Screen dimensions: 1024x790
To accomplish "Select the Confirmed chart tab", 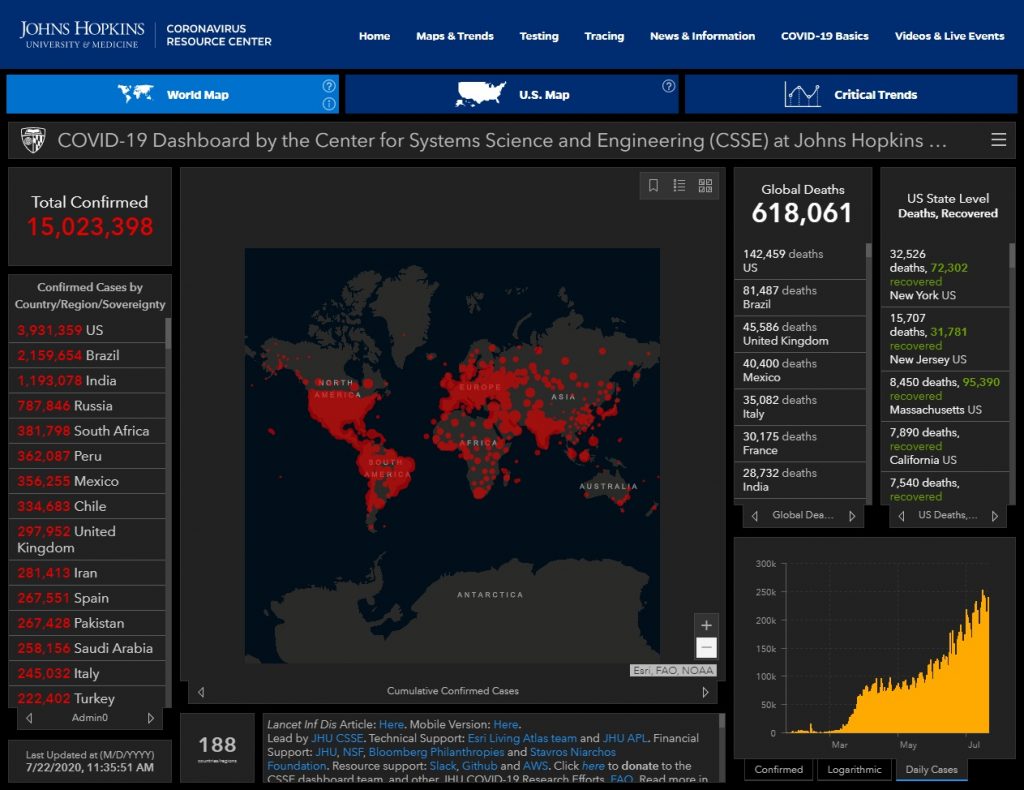I will [778, 770].
